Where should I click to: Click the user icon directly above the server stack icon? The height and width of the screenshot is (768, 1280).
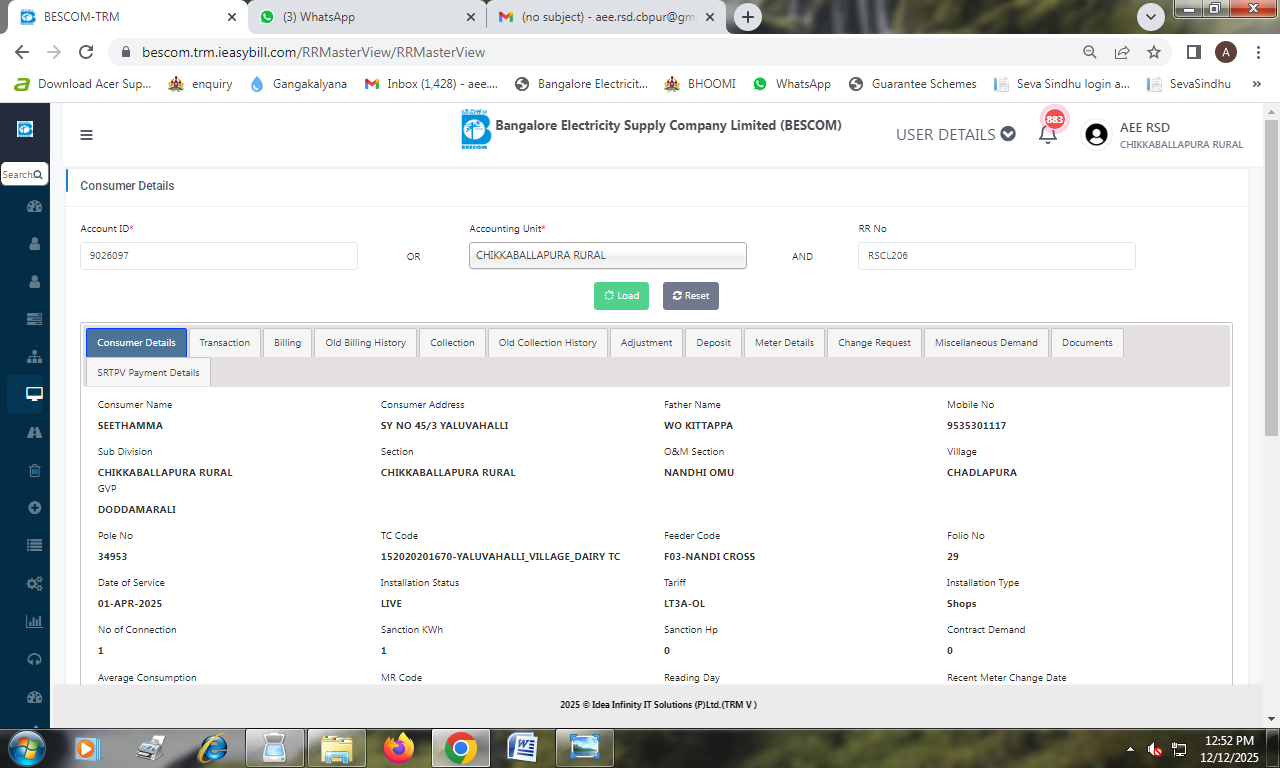(x=34, y=281)
